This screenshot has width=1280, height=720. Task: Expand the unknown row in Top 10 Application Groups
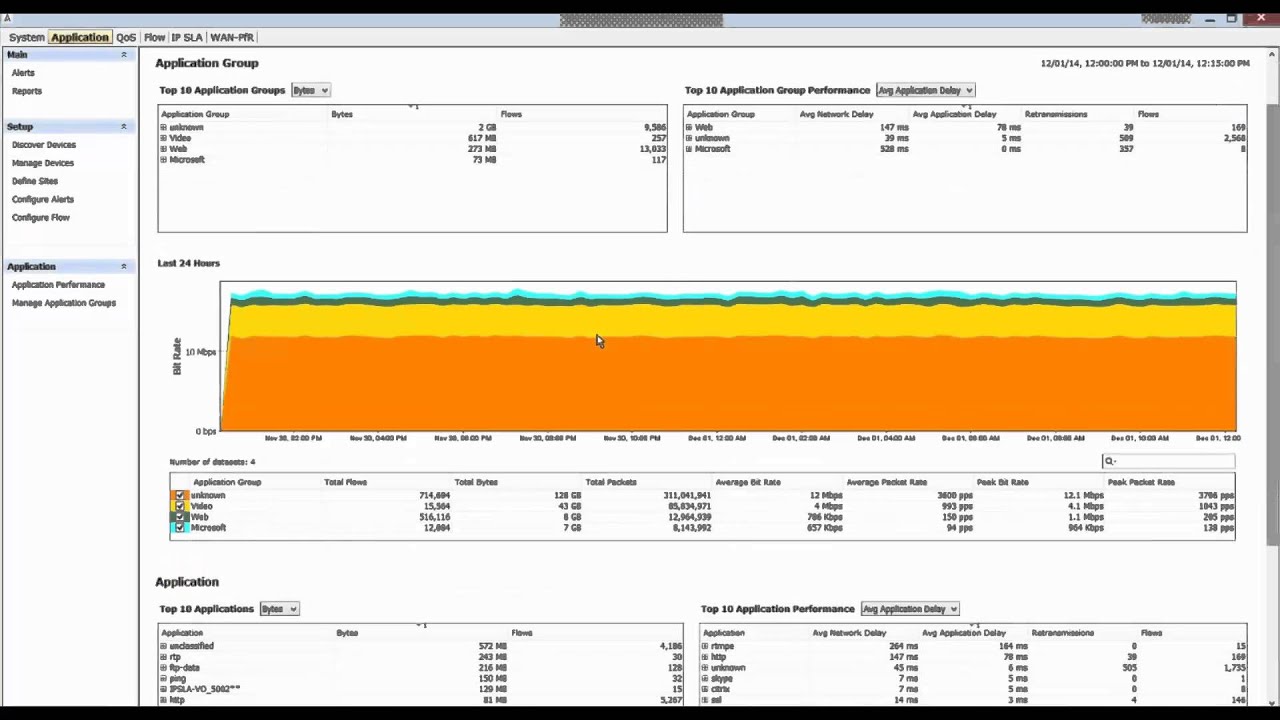(164, 128)
